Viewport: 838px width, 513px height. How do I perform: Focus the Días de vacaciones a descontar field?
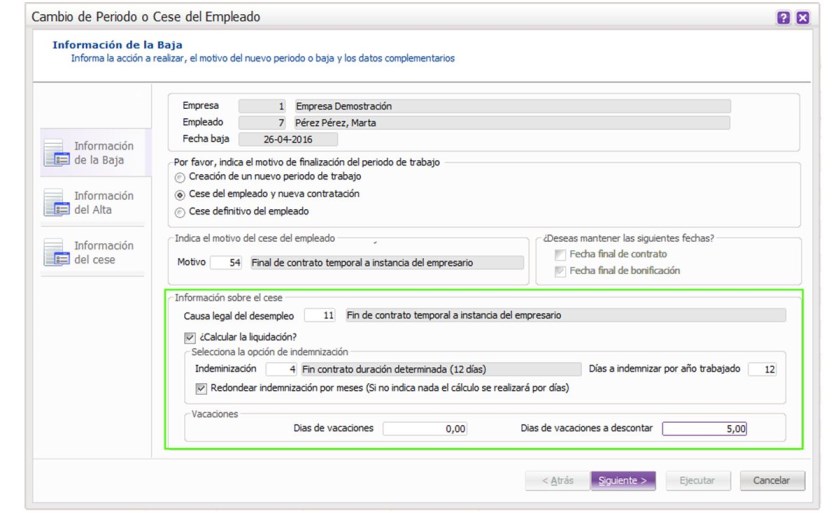(x=704, y=429)
